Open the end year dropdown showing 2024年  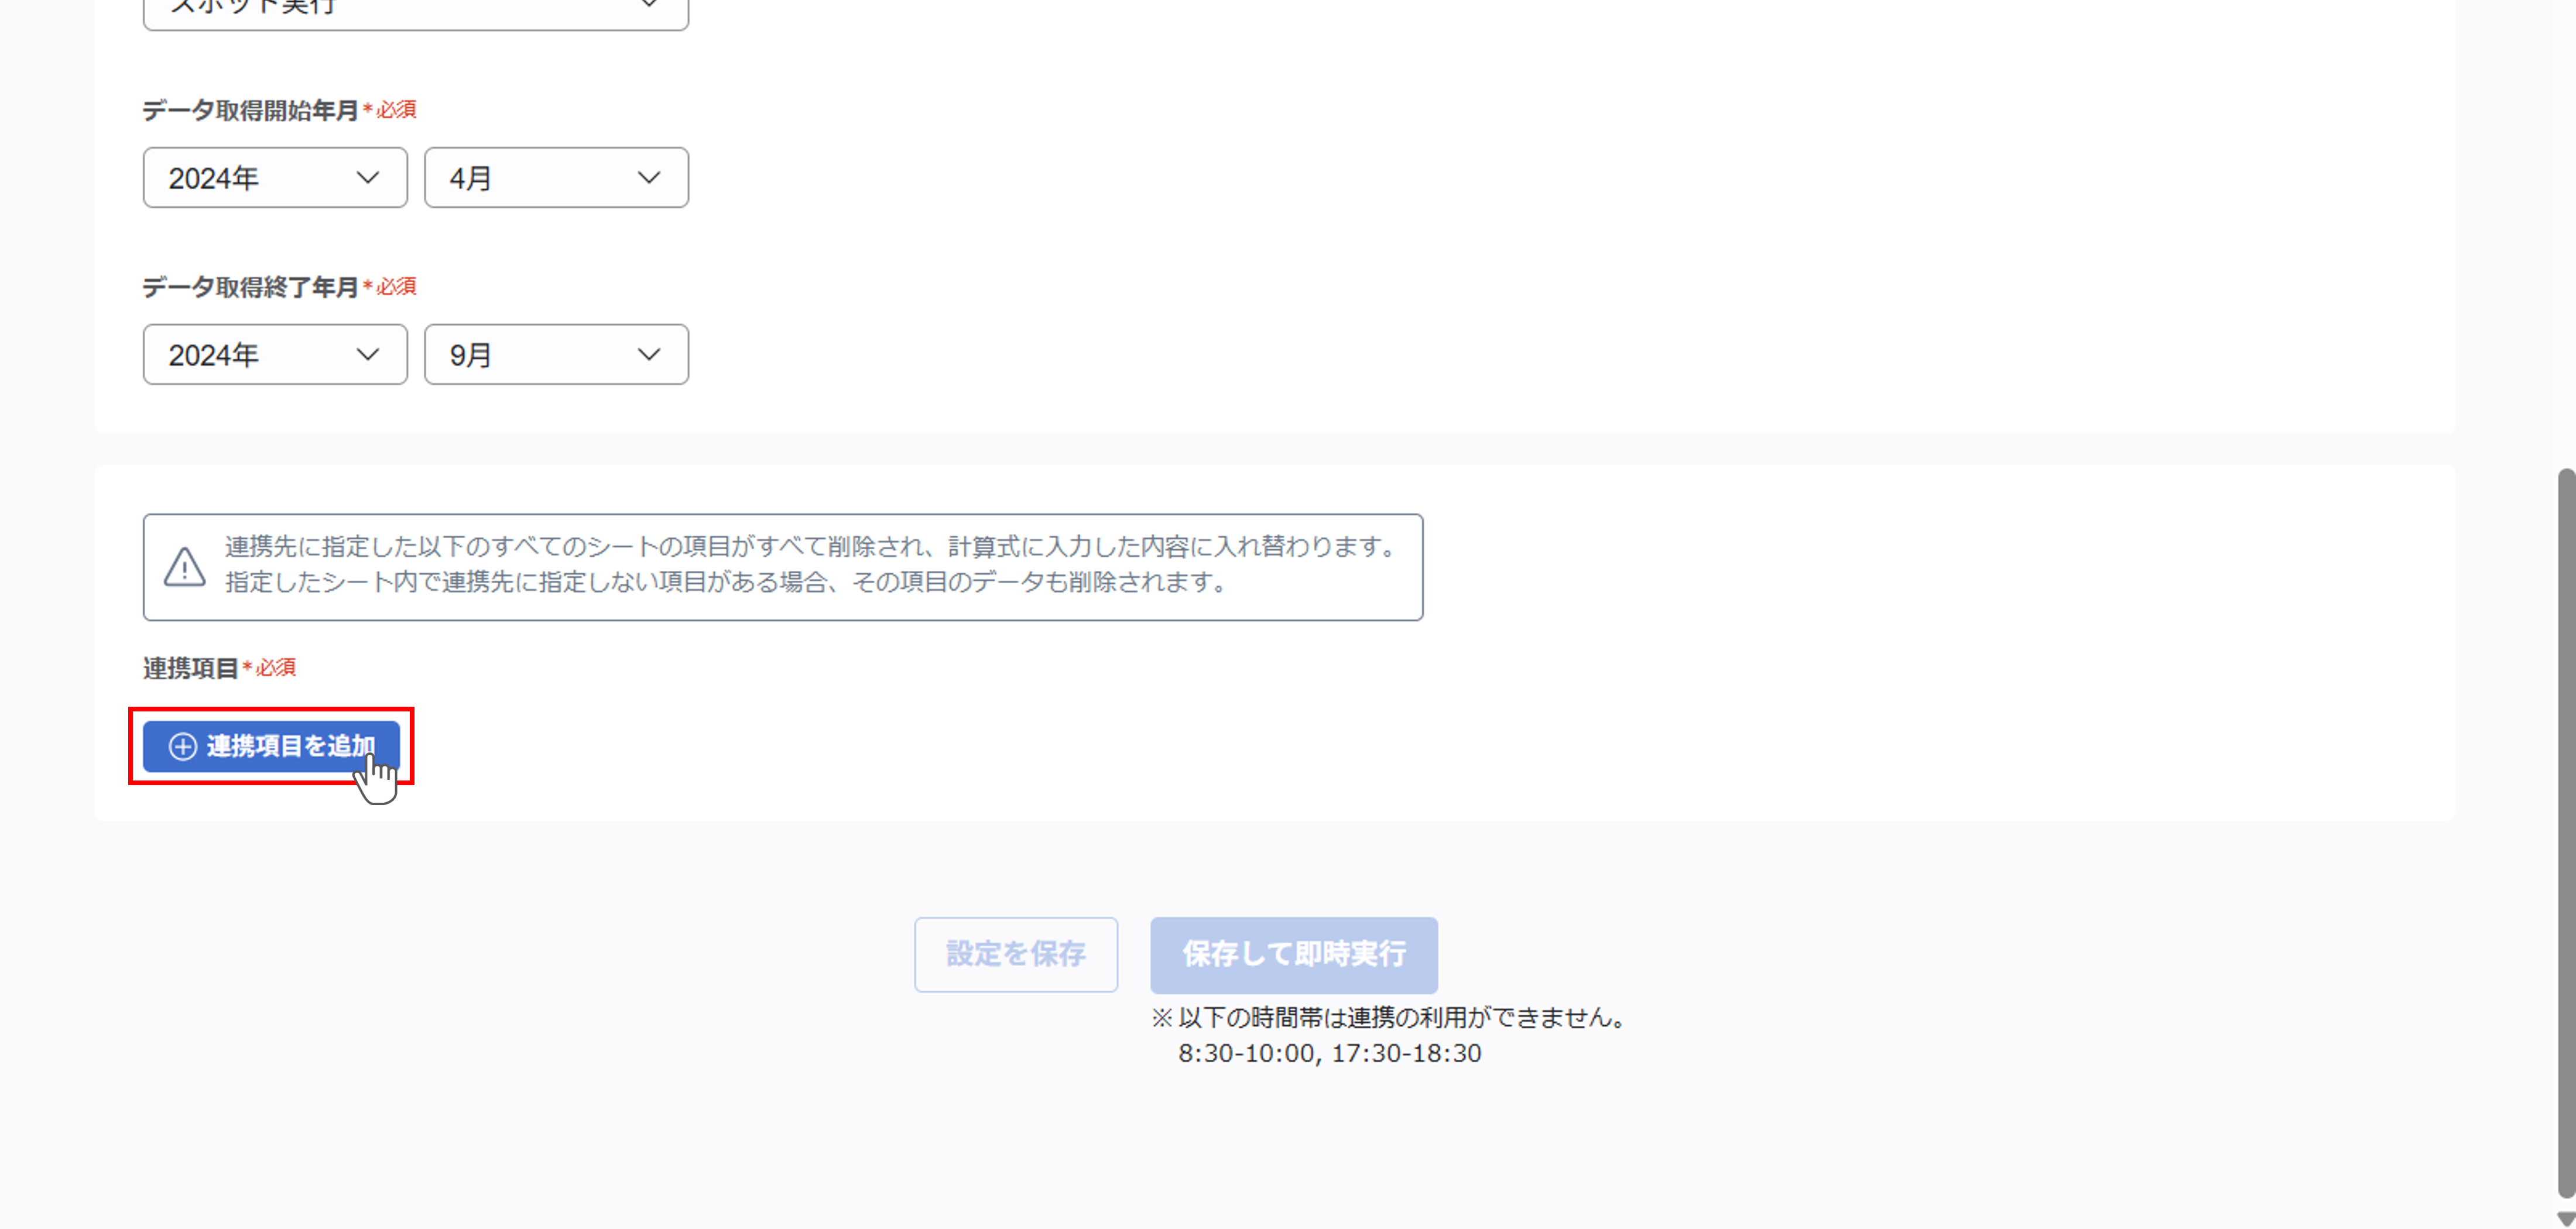pos(274,354)
